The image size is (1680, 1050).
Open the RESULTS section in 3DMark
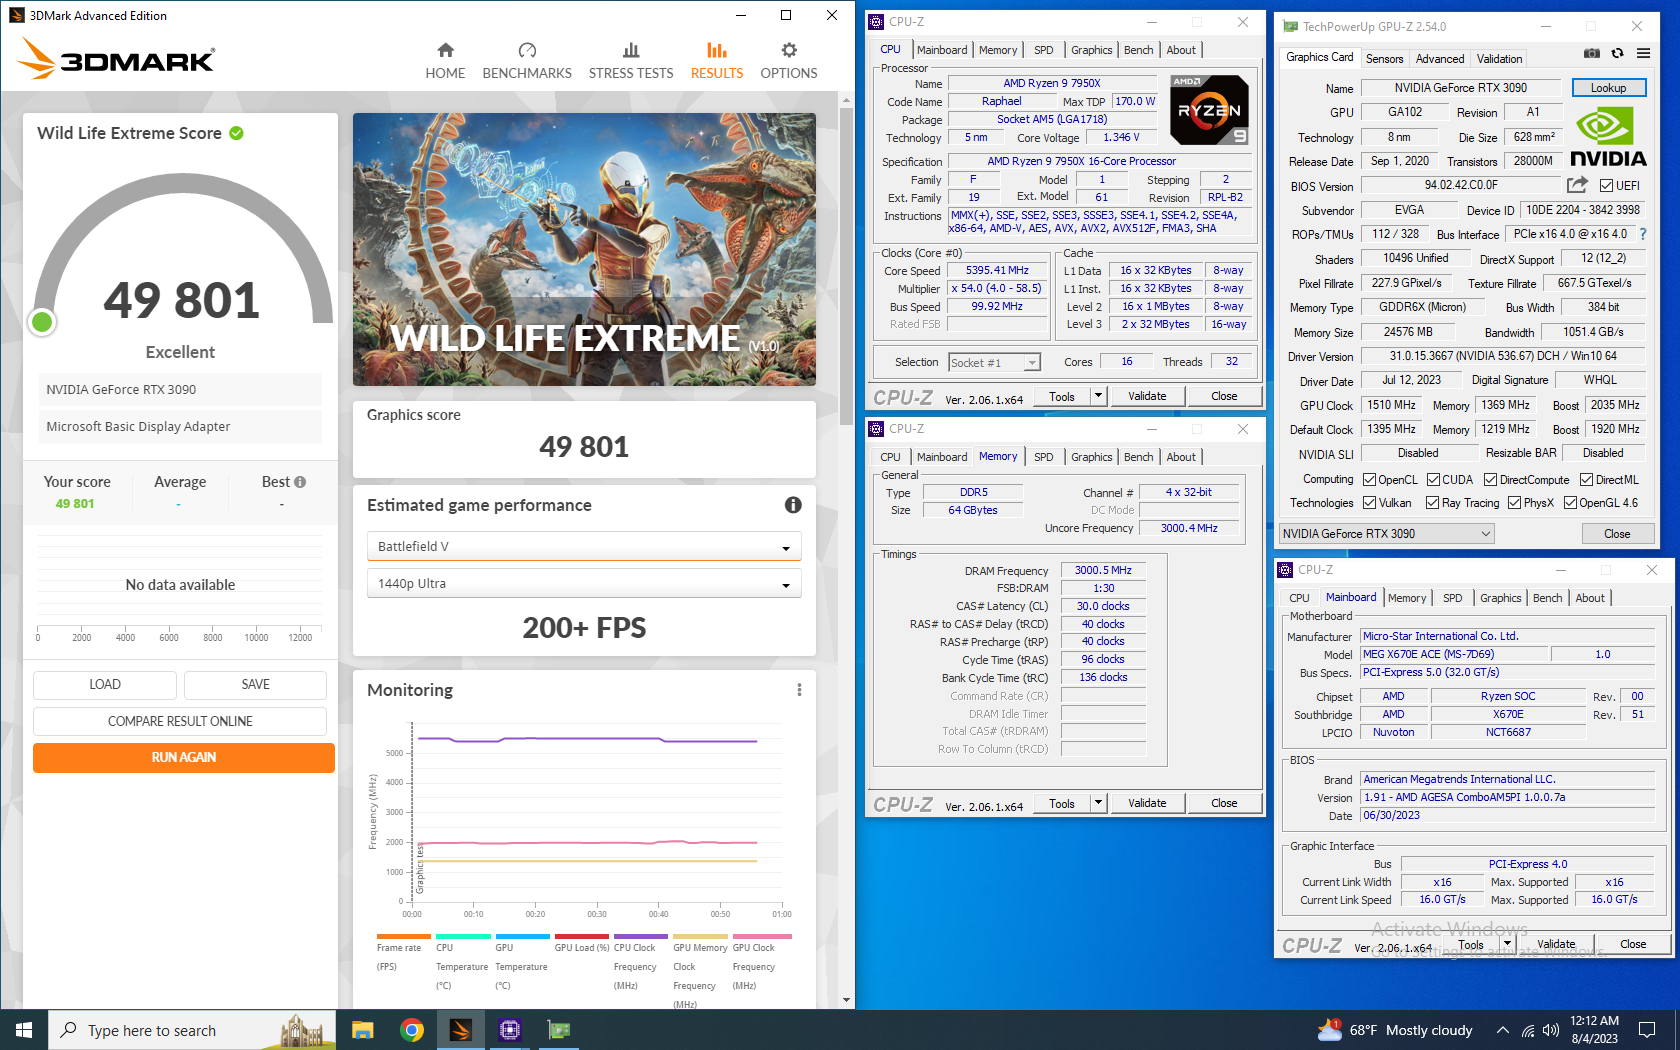pos(717,61)
